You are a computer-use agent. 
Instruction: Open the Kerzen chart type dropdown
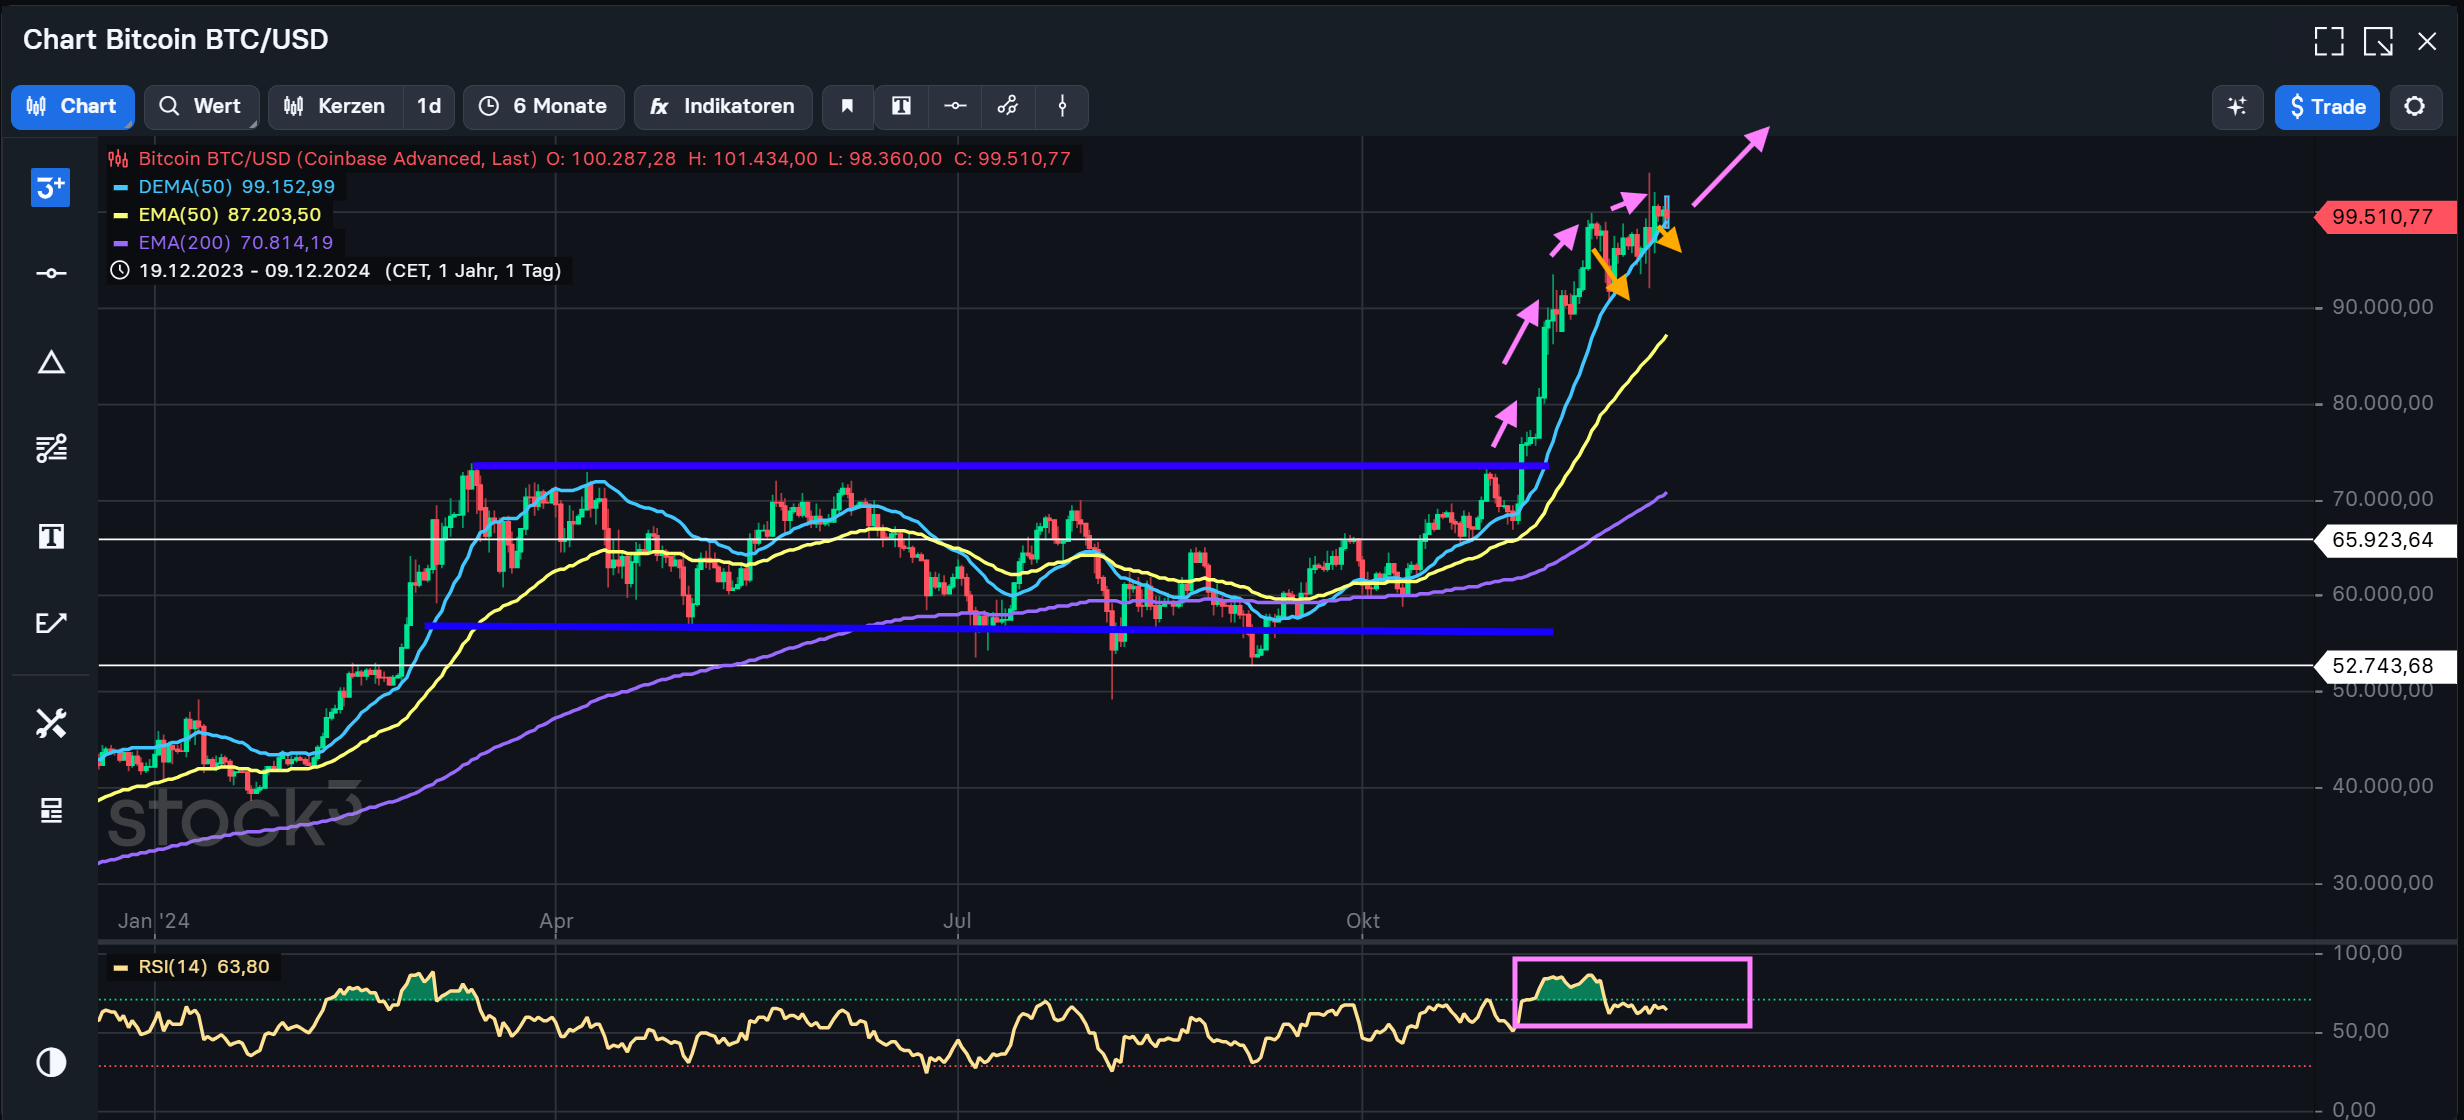(x=336, y=107)
